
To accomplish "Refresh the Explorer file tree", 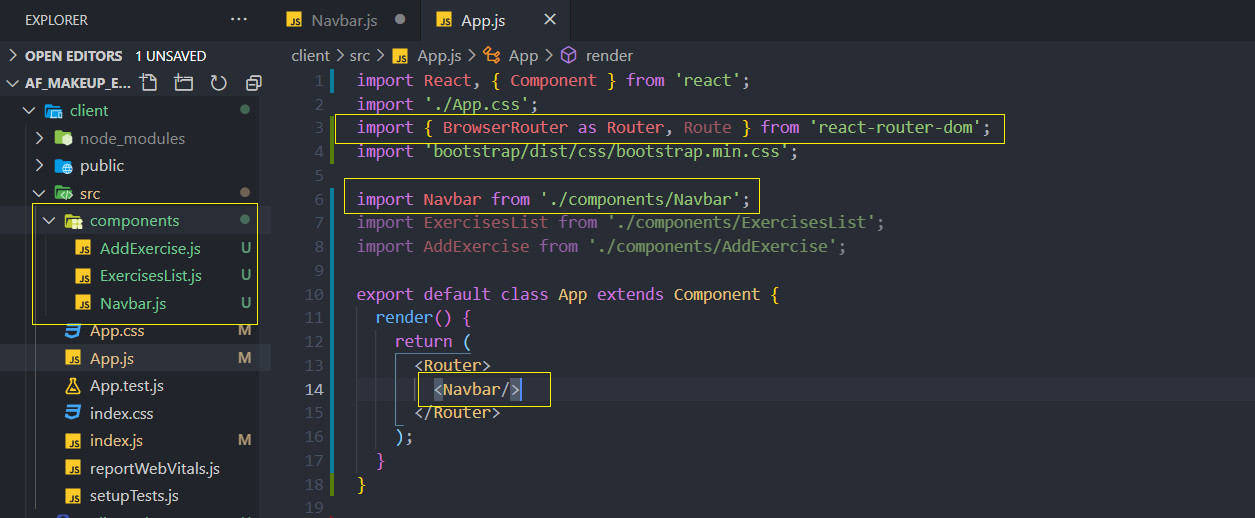I will click(x=218, y=83).
